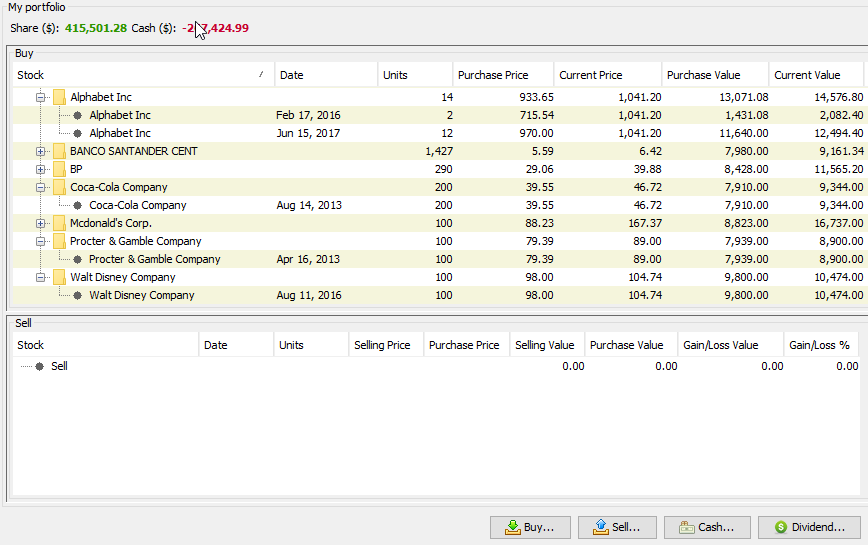Sort Sell table by Date column
Screen dimensions: 868x545
pyautogui.click(x=236, y=345)
